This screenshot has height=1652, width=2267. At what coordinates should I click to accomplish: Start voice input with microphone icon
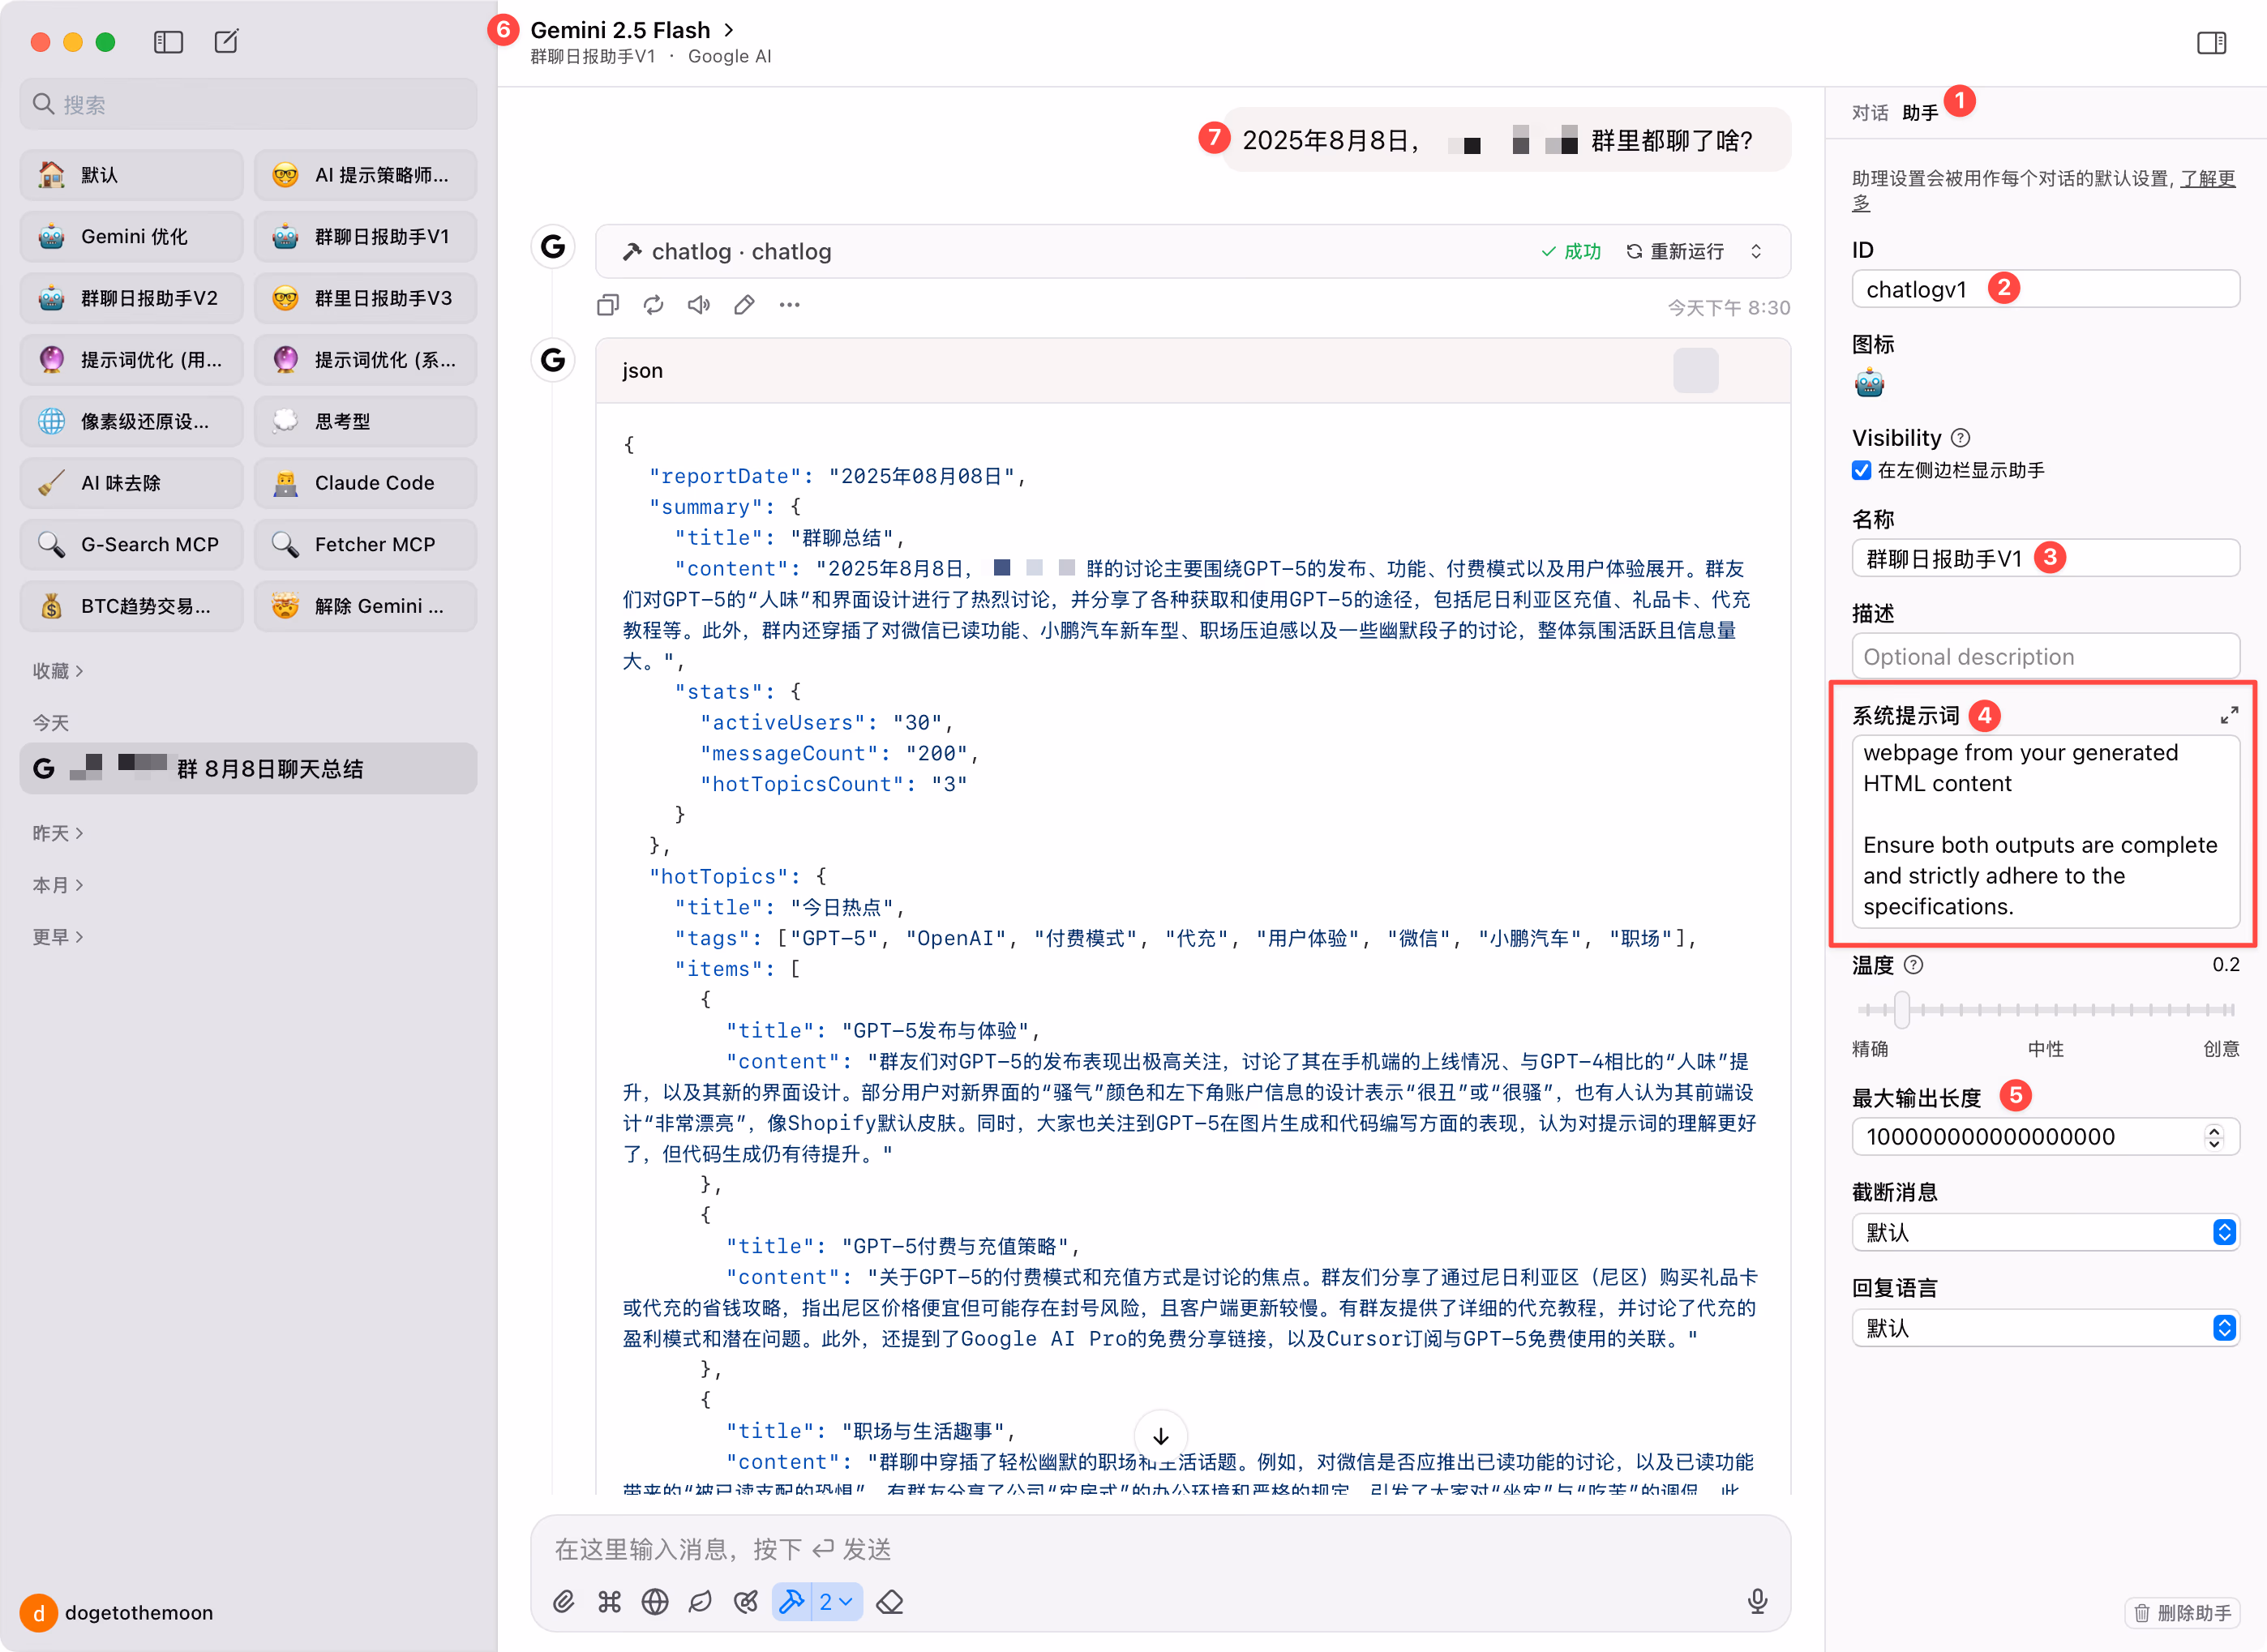(x=1757, y=1602)
